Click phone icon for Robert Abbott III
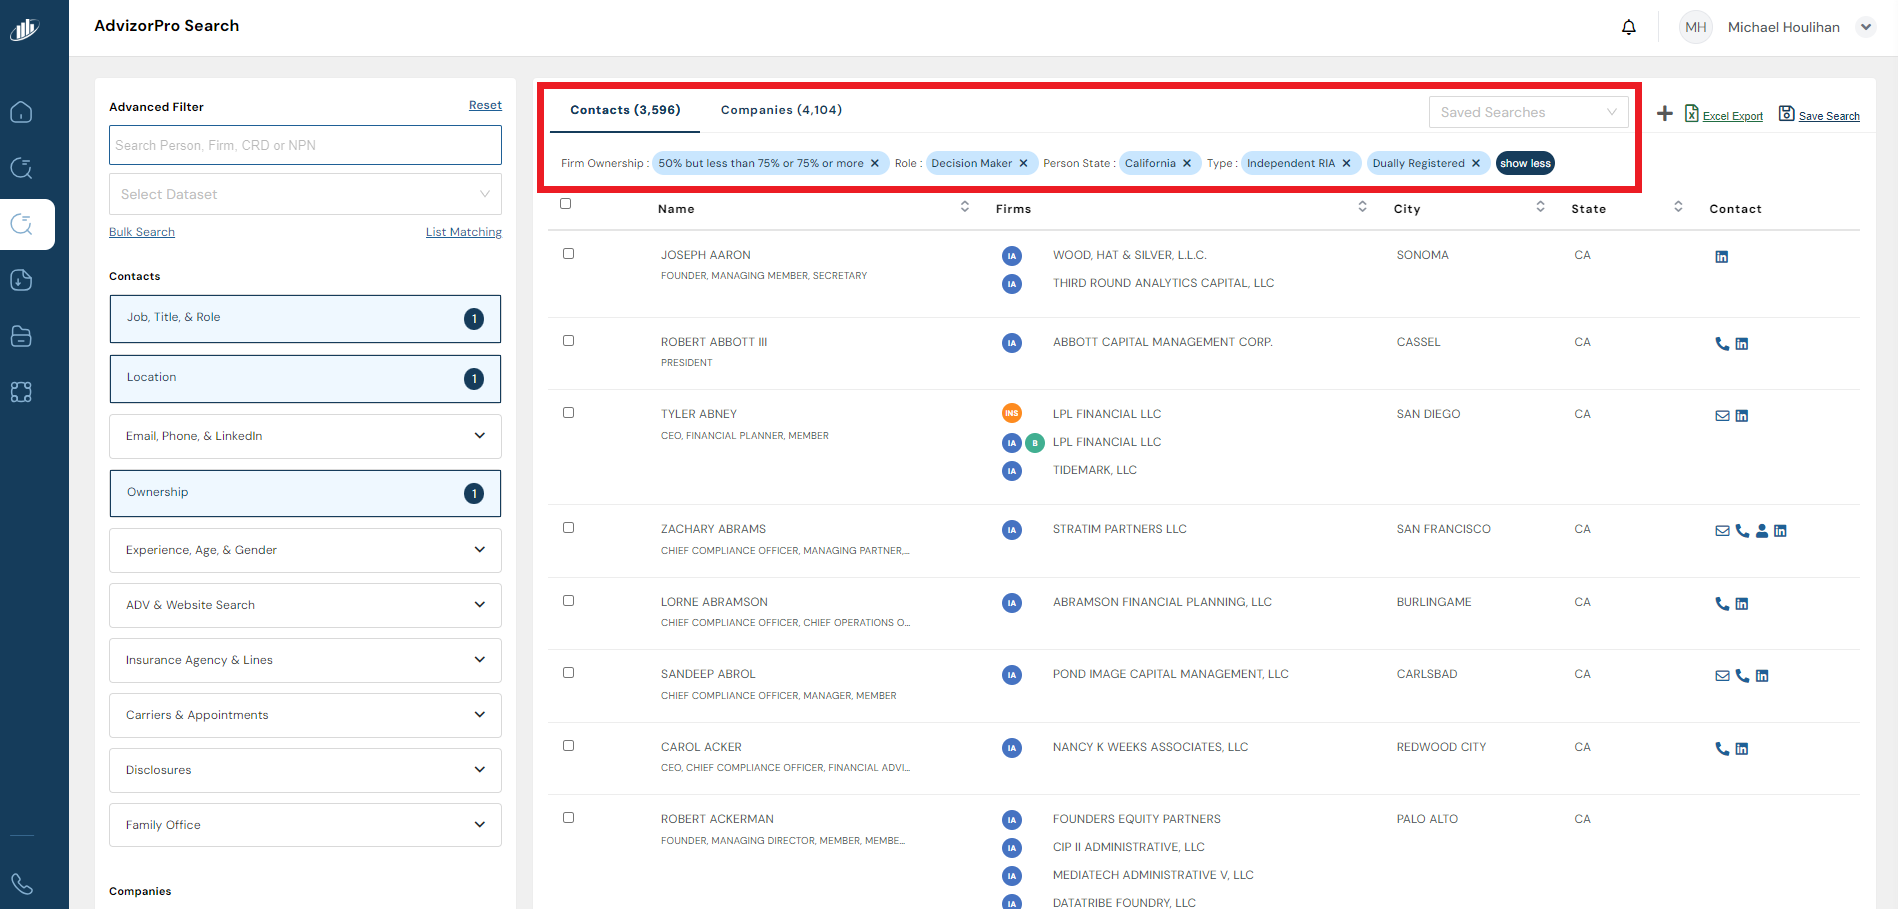The image size is (1898, 909). 1722,344
